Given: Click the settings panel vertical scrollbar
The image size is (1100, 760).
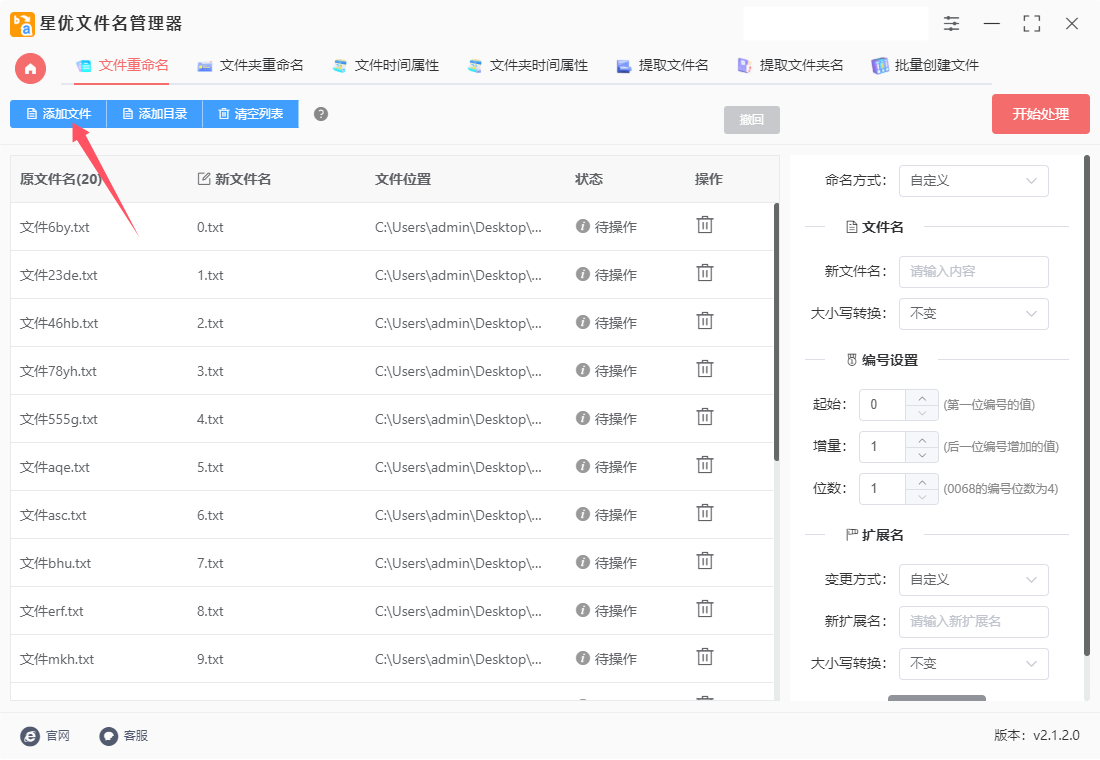Looking at the screenshot, I should pos(1087,406).
